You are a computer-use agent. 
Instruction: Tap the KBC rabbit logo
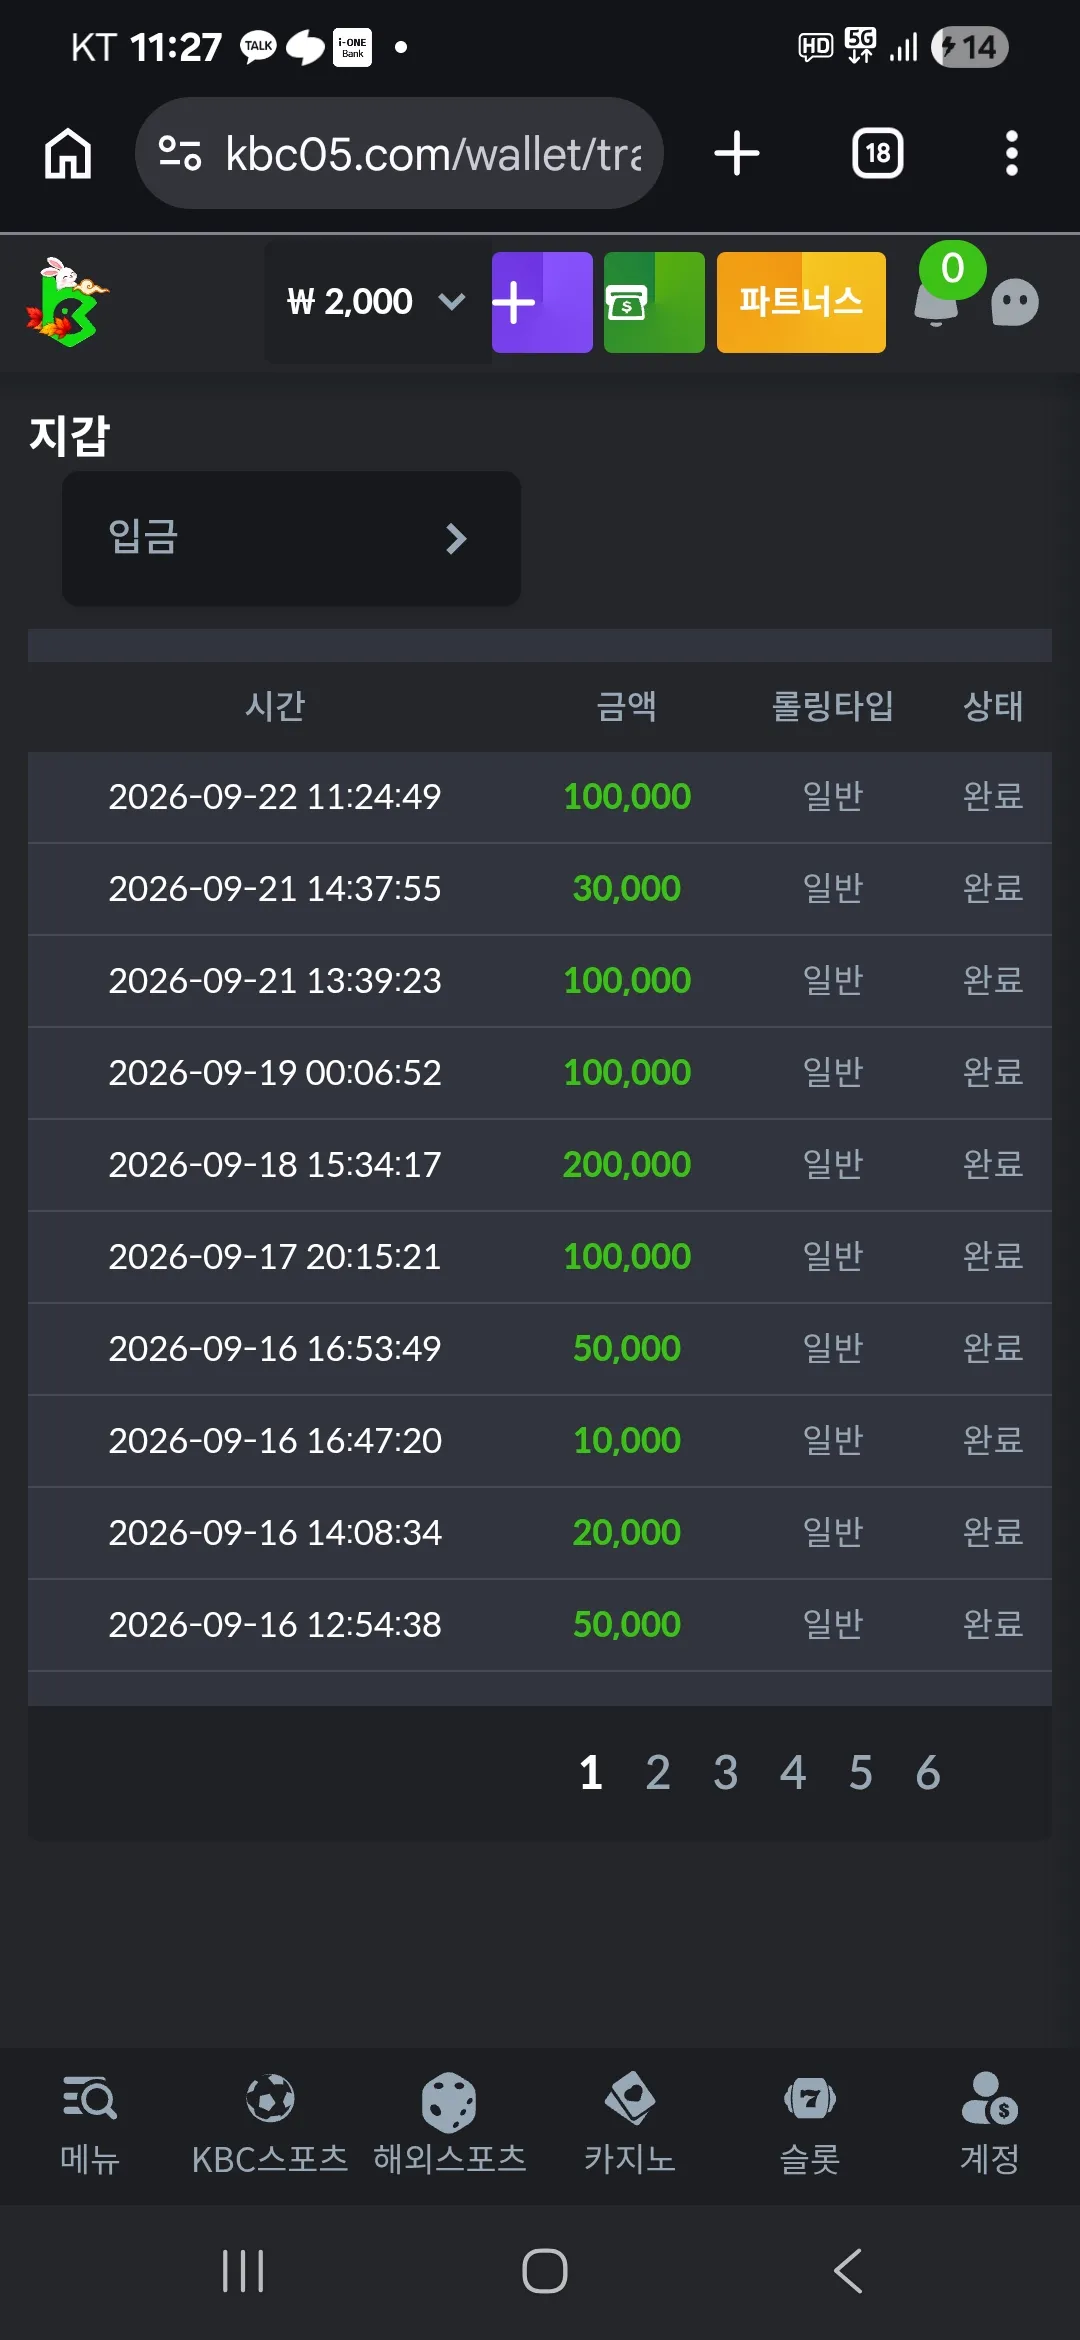(67, 302)
